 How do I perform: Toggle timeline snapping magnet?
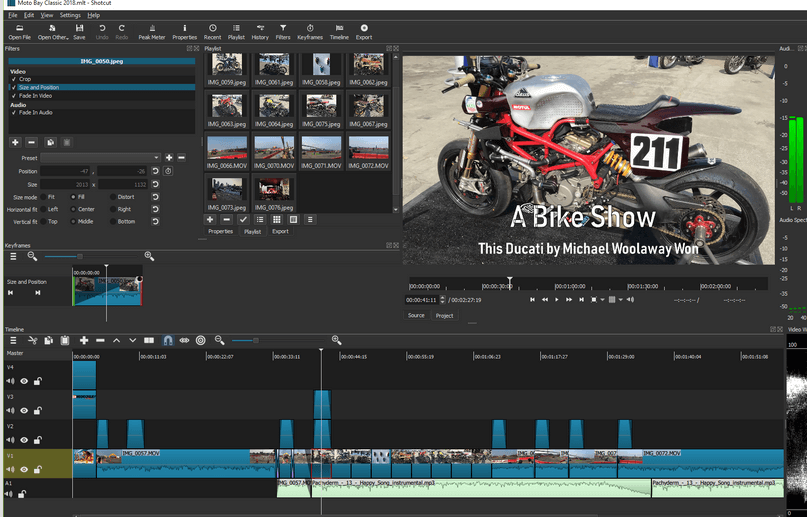point(168,340)
